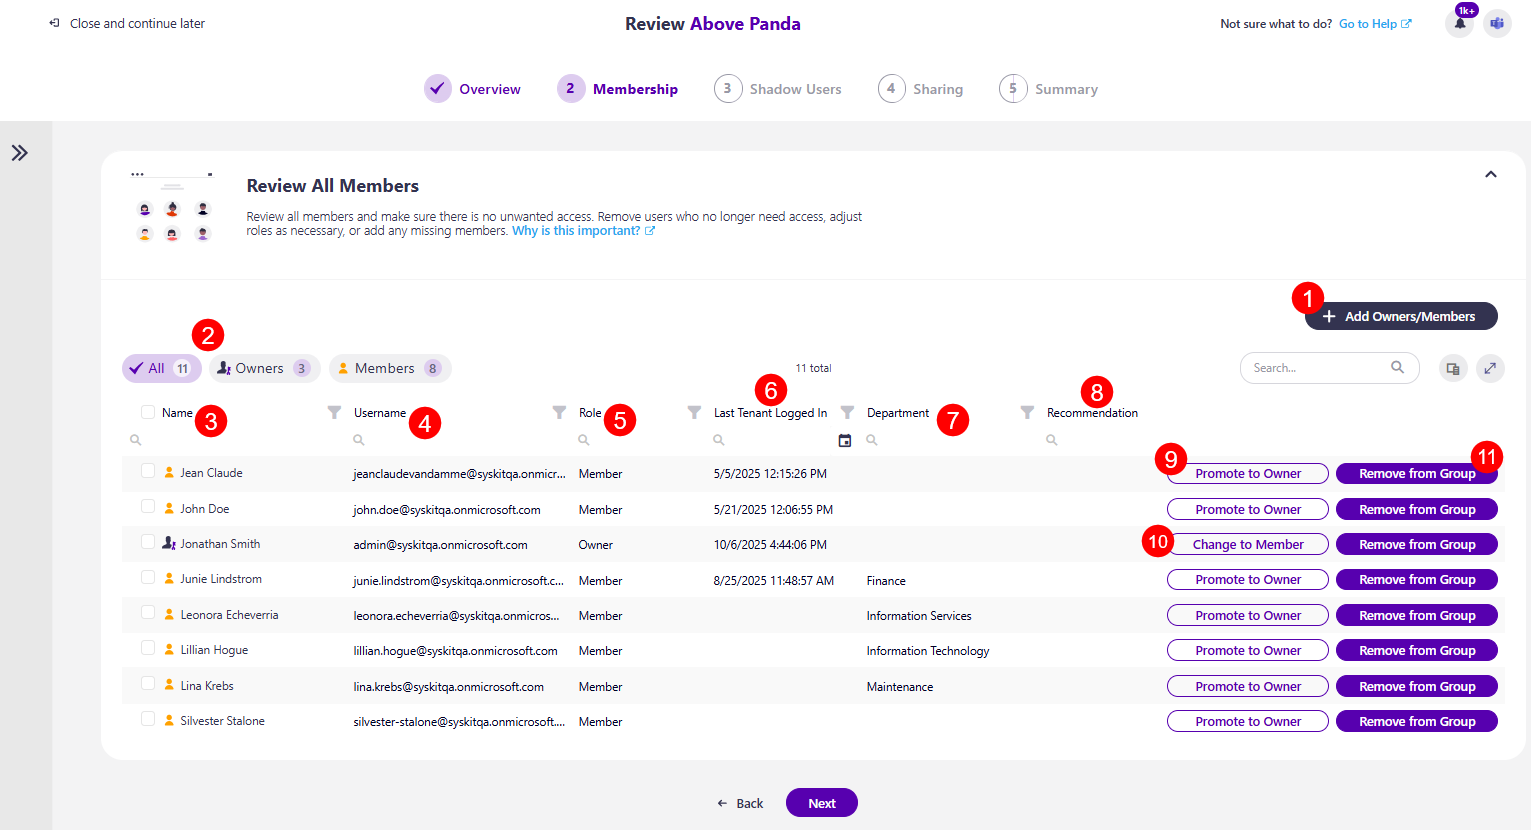
Task: Check Jean Claude's row checkbox
Action: pyautogui.click(x=146, y=472)
